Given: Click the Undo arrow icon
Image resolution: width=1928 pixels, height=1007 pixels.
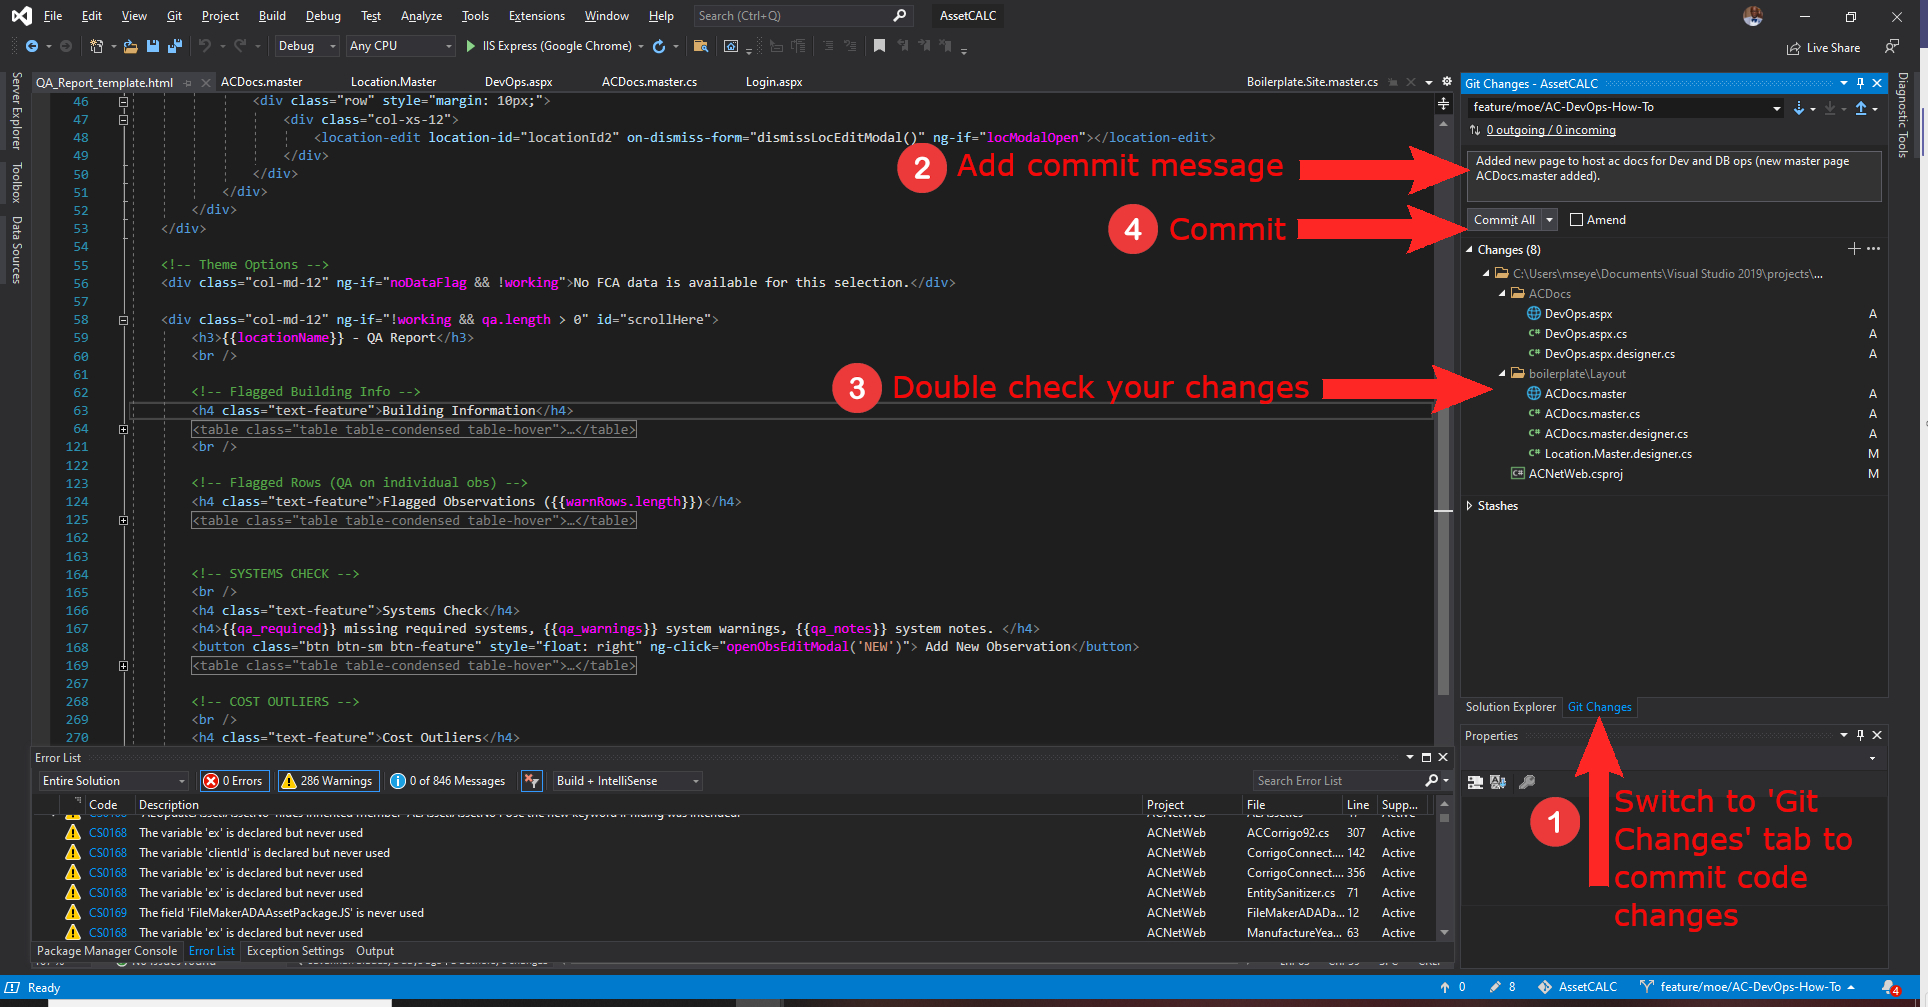Looking at the screenshot, I should point(205,46).
